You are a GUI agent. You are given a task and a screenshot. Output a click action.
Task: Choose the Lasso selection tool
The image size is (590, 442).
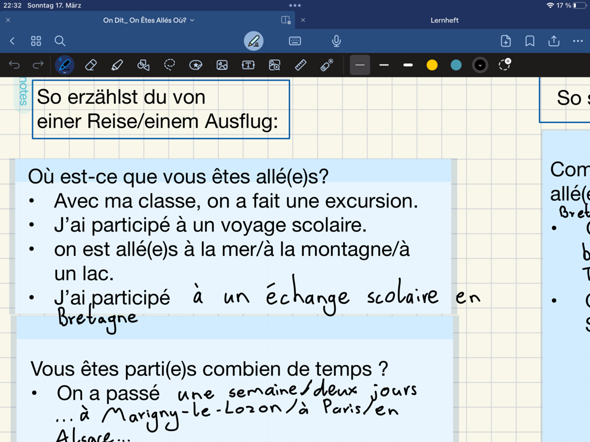click(169, 65)
